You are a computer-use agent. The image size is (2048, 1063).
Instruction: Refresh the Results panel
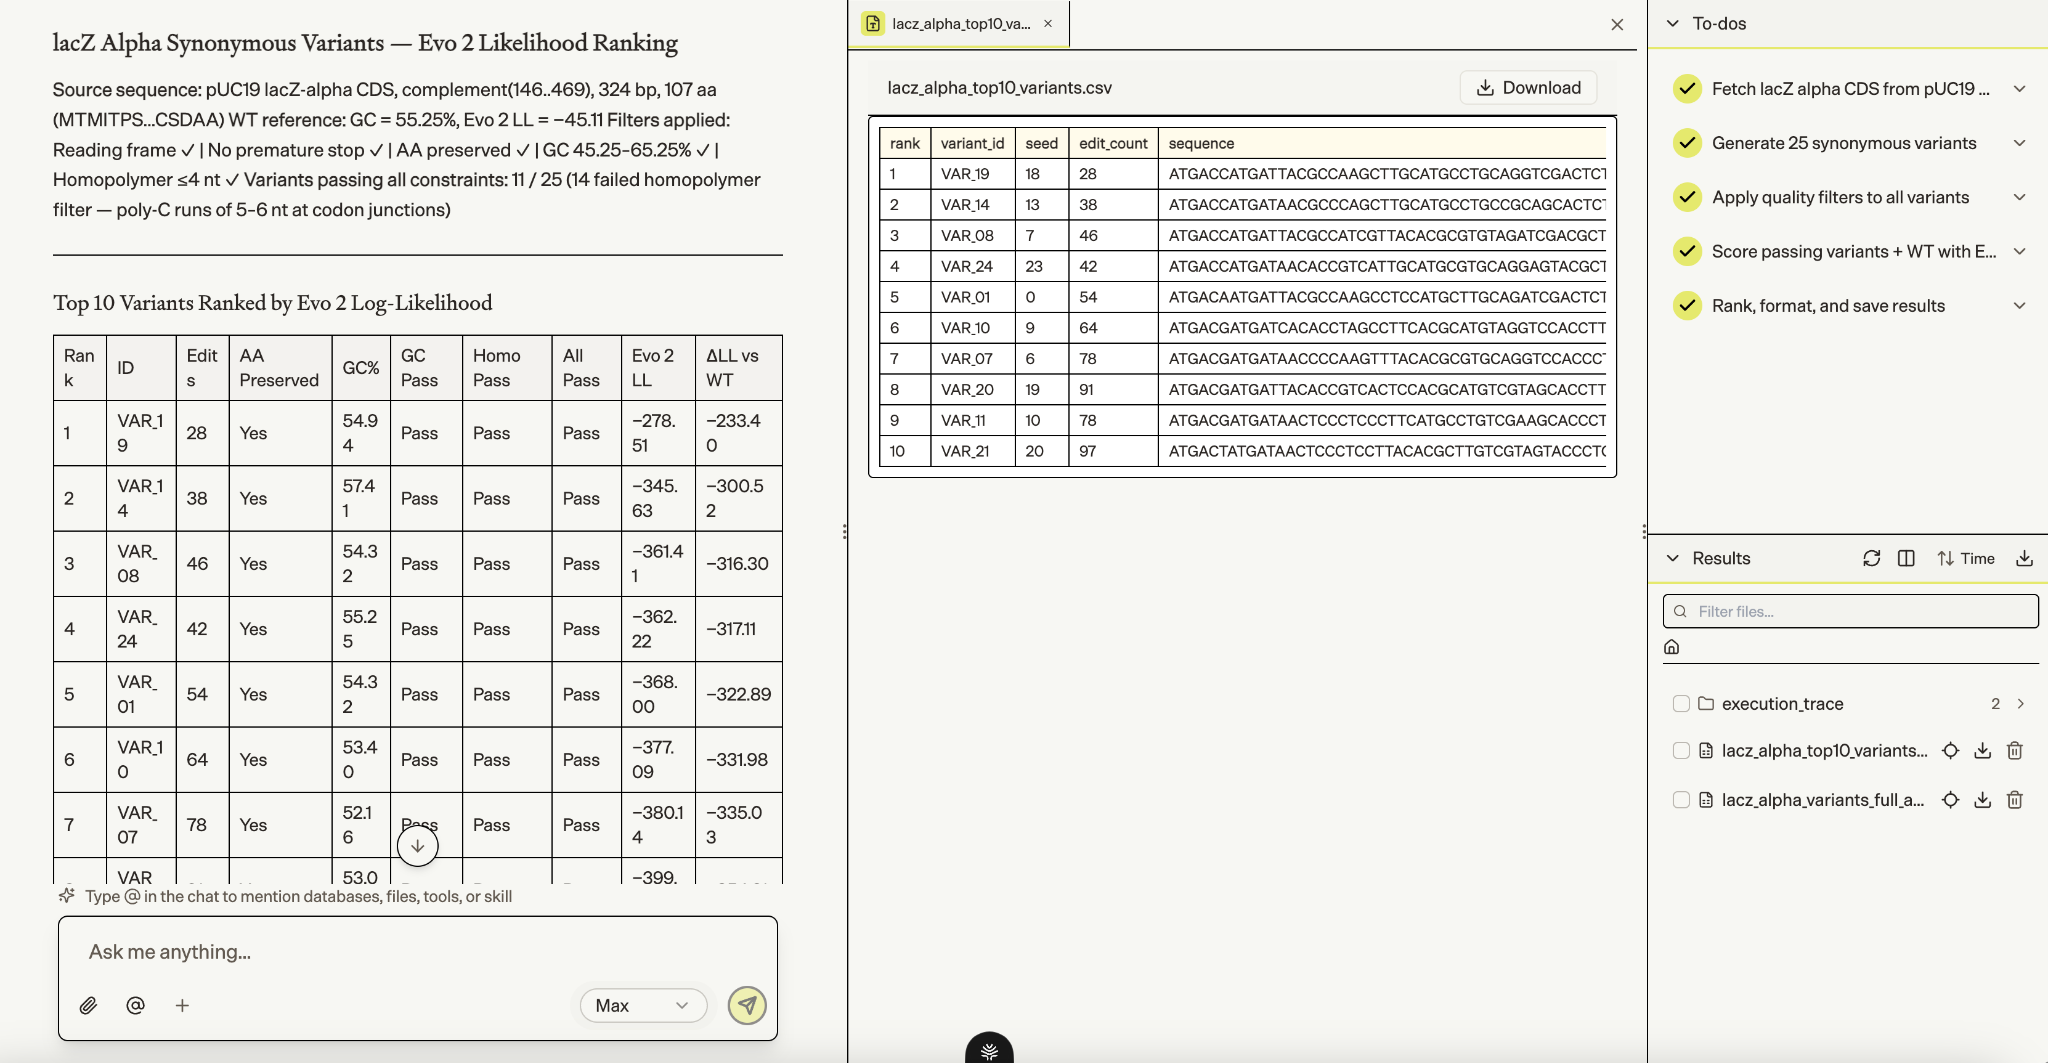(1872, 558)
